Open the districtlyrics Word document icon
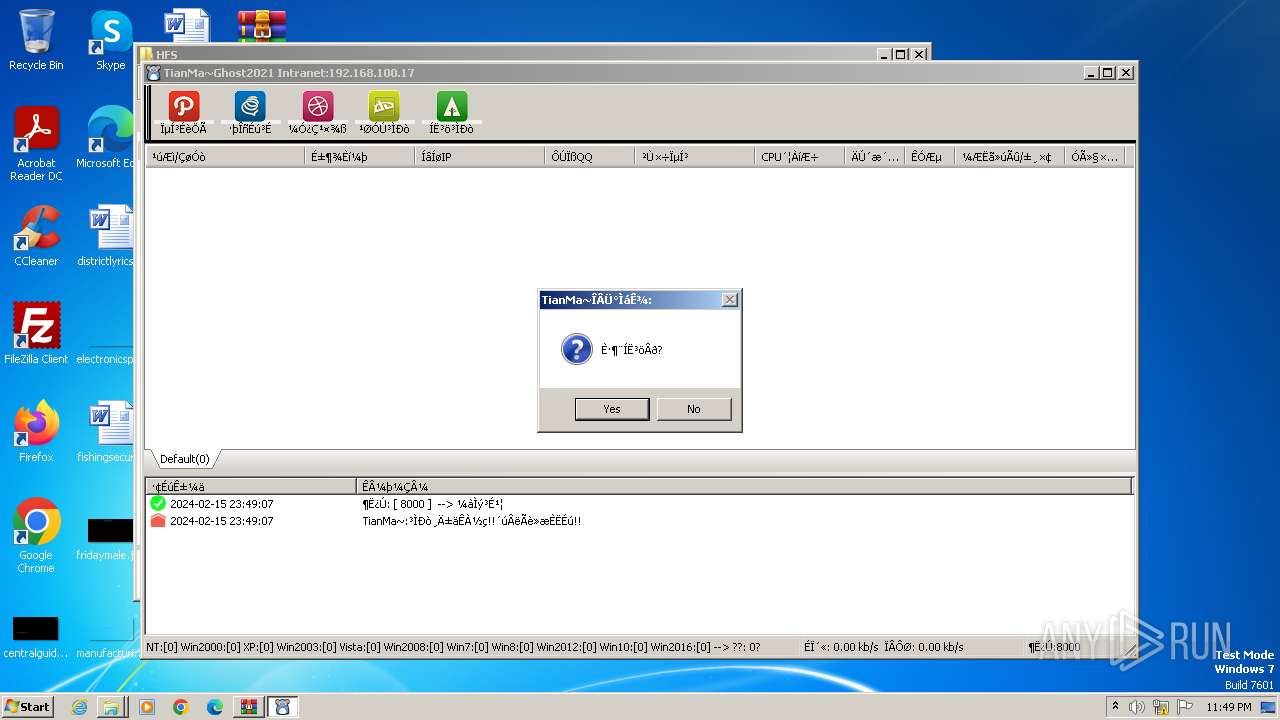This screenshot has width=1280, height=720. click(106, 237)
